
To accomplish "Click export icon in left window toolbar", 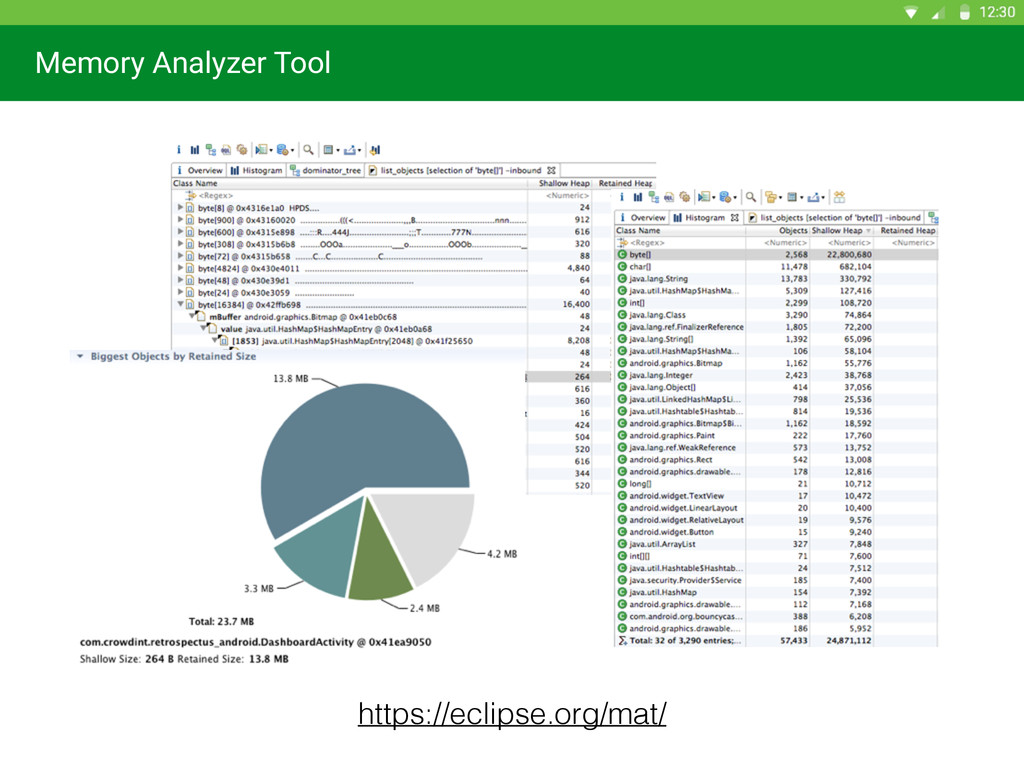I will (x=350, y=150).
